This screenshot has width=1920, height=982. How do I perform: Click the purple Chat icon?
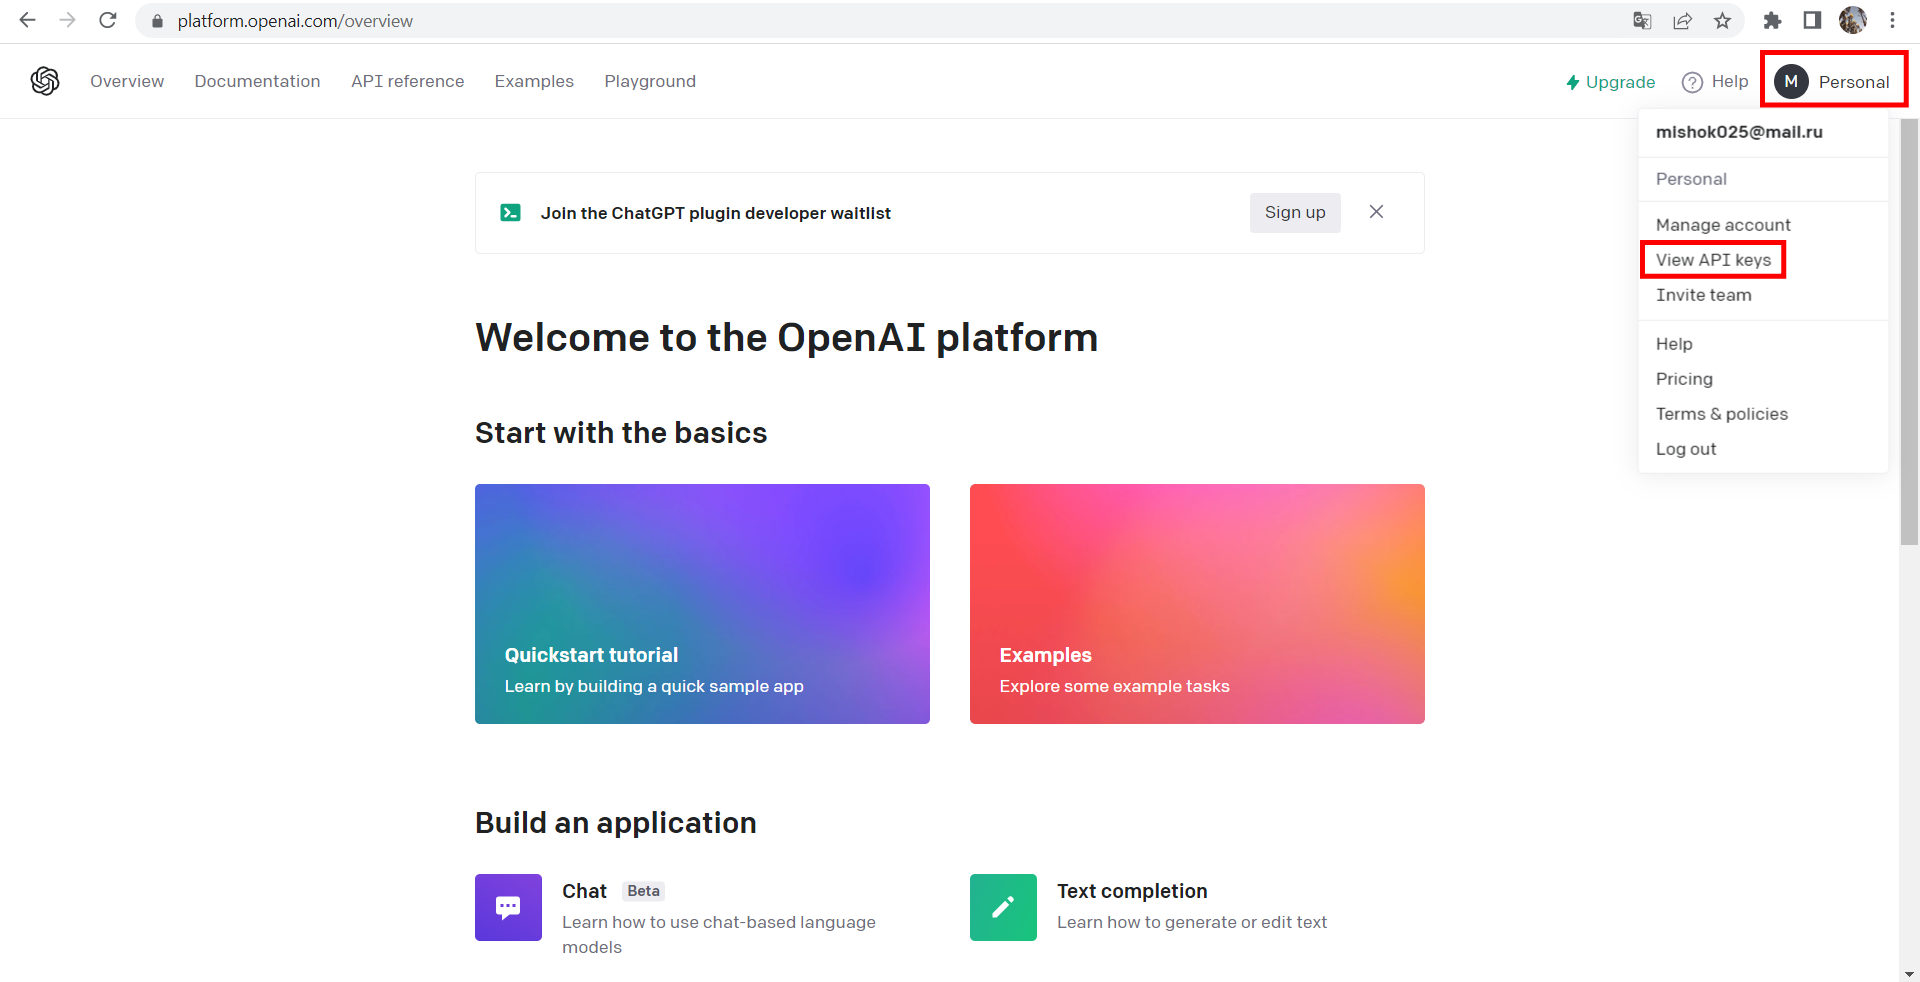508,907
